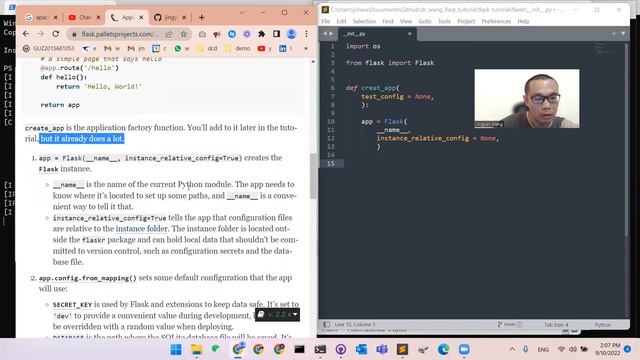Click line number 15 in gutter
This screenshot has height=360, width=640.
(330, 163)
